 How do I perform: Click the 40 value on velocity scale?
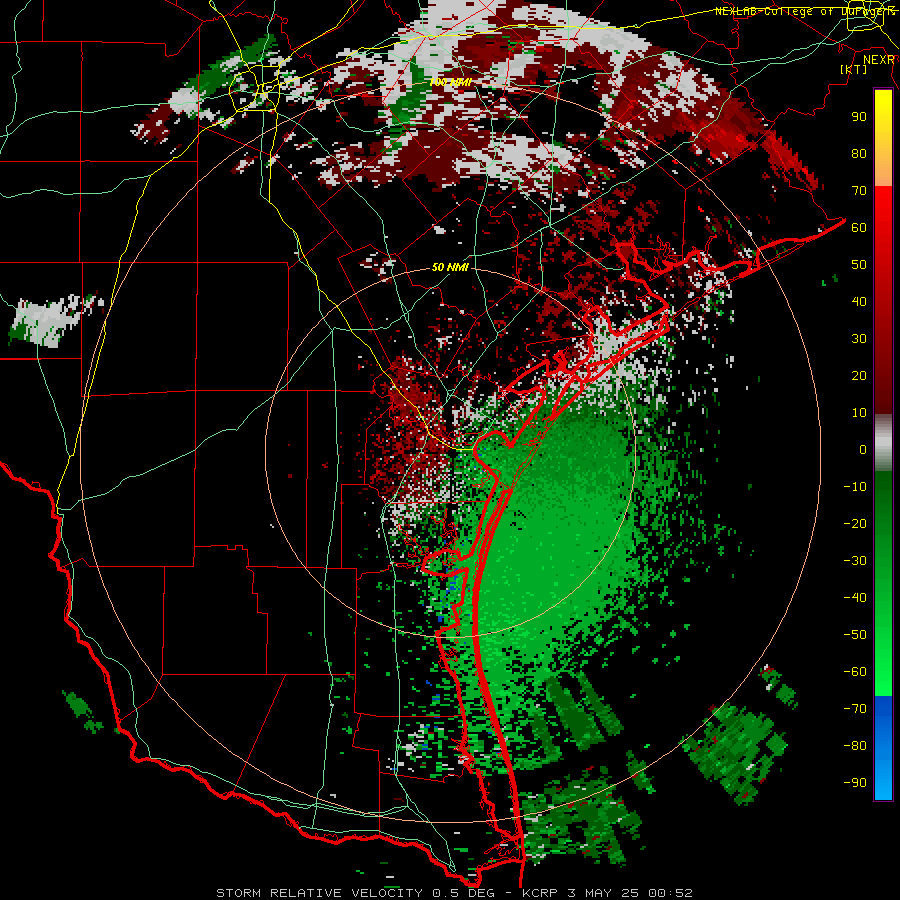[x=859, y=301]
